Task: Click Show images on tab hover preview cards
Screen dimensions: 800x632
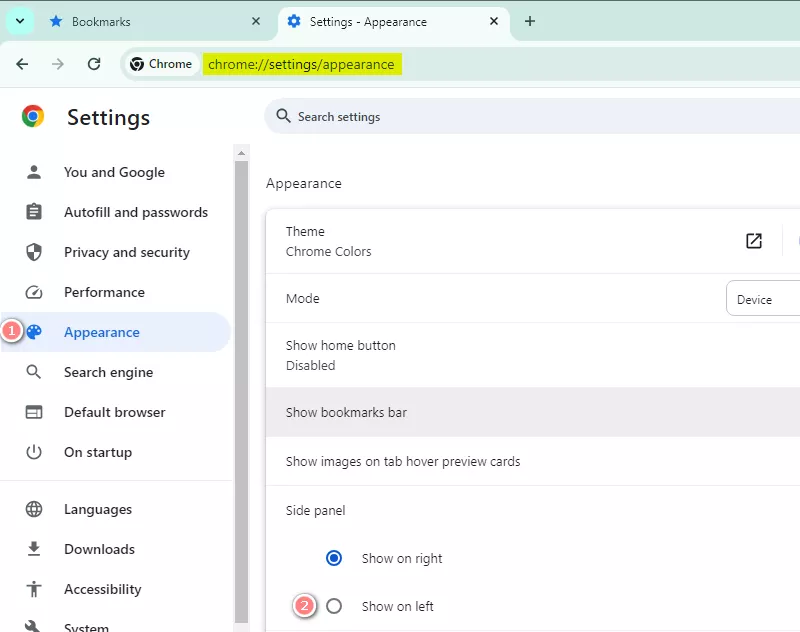Action: [533, 462]
